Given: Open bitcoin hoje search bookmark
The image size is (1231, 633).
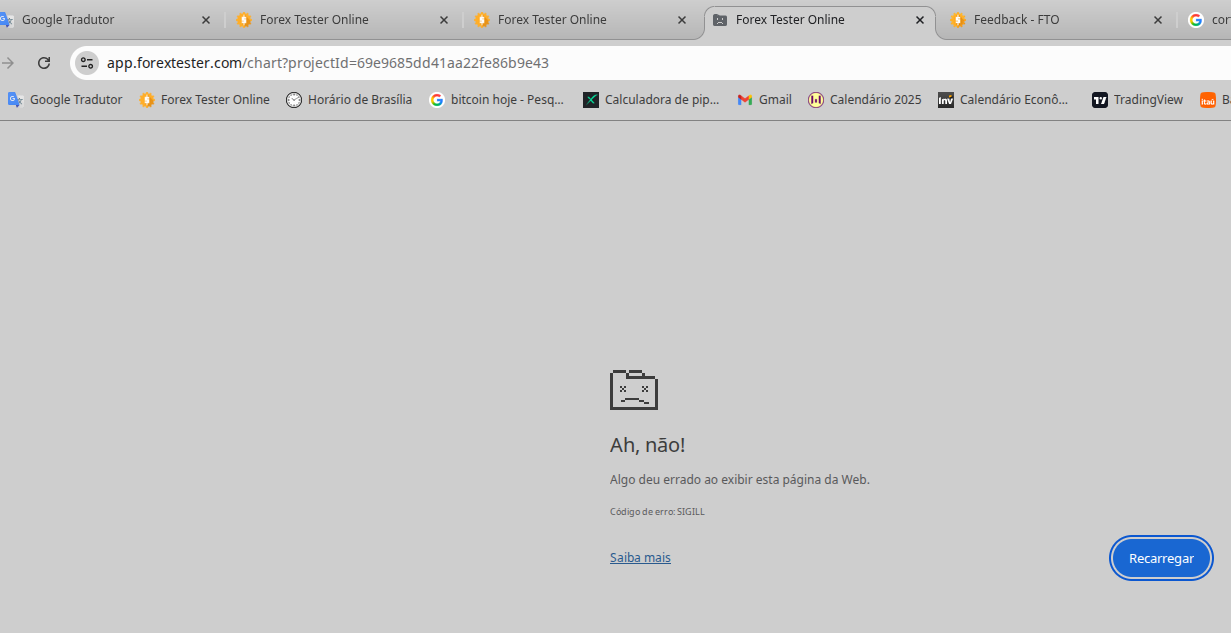Looking at the screenshot, I should click(497, 100).
